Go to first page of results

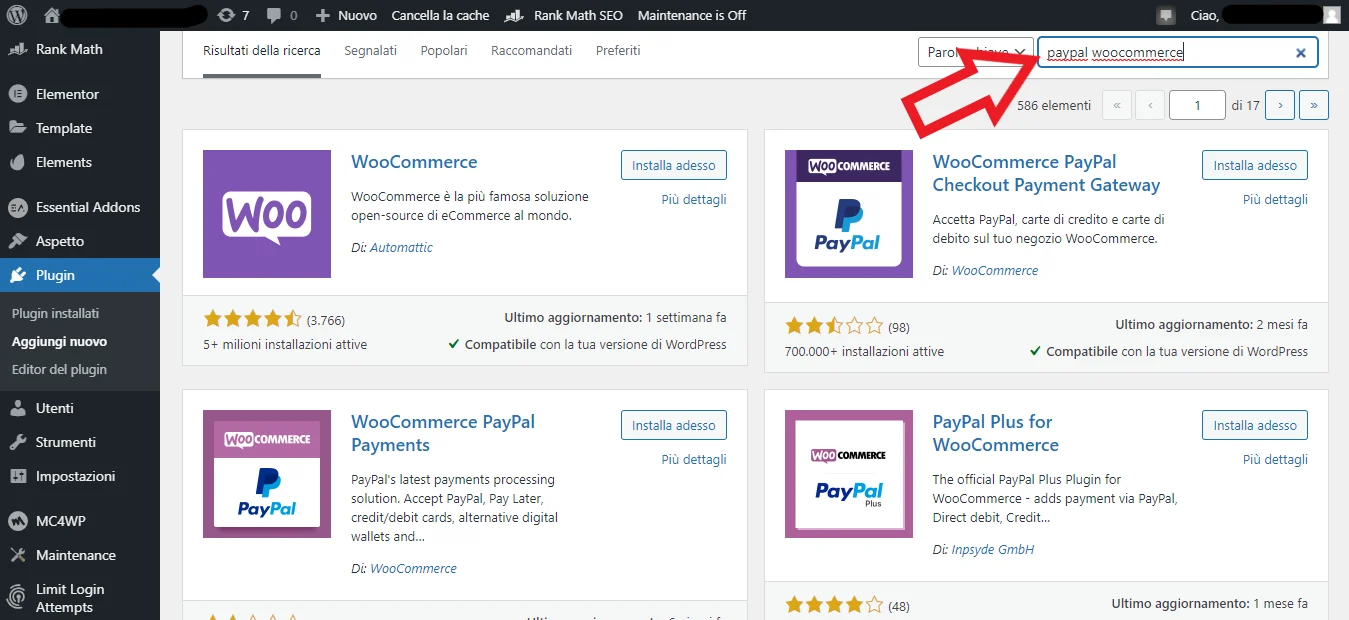[x=1117, y=104]
